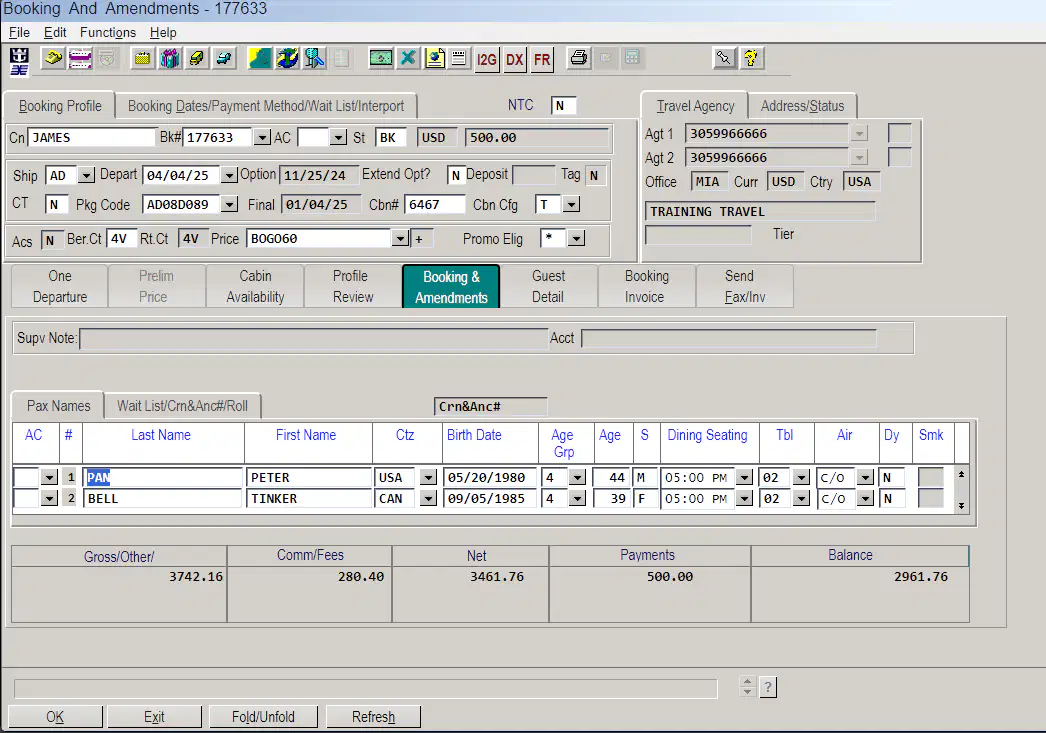Image resolution: width=1046 pixels, height=733 pixels.
Task: Click the Royal Caribbean crown-and-anchor logo icon
Action: tap(19, 61)
